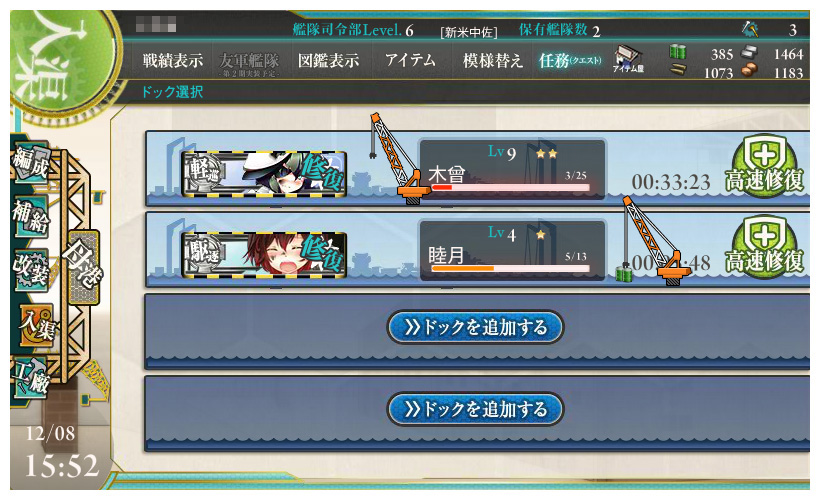Image resolution: width=819 pixels, height=499 pixels.
Task: Select 睦月 destroyer banner thumbnail
Action: [264, 255]
